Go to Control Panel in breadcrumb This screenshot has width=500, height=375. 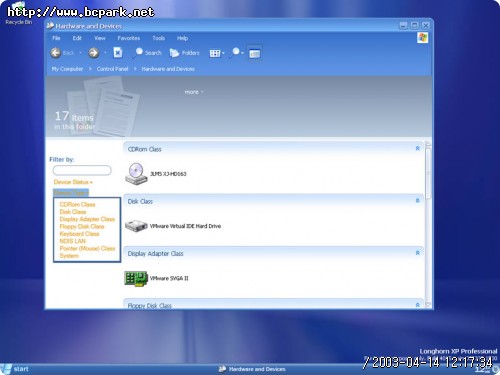(112, 69)
